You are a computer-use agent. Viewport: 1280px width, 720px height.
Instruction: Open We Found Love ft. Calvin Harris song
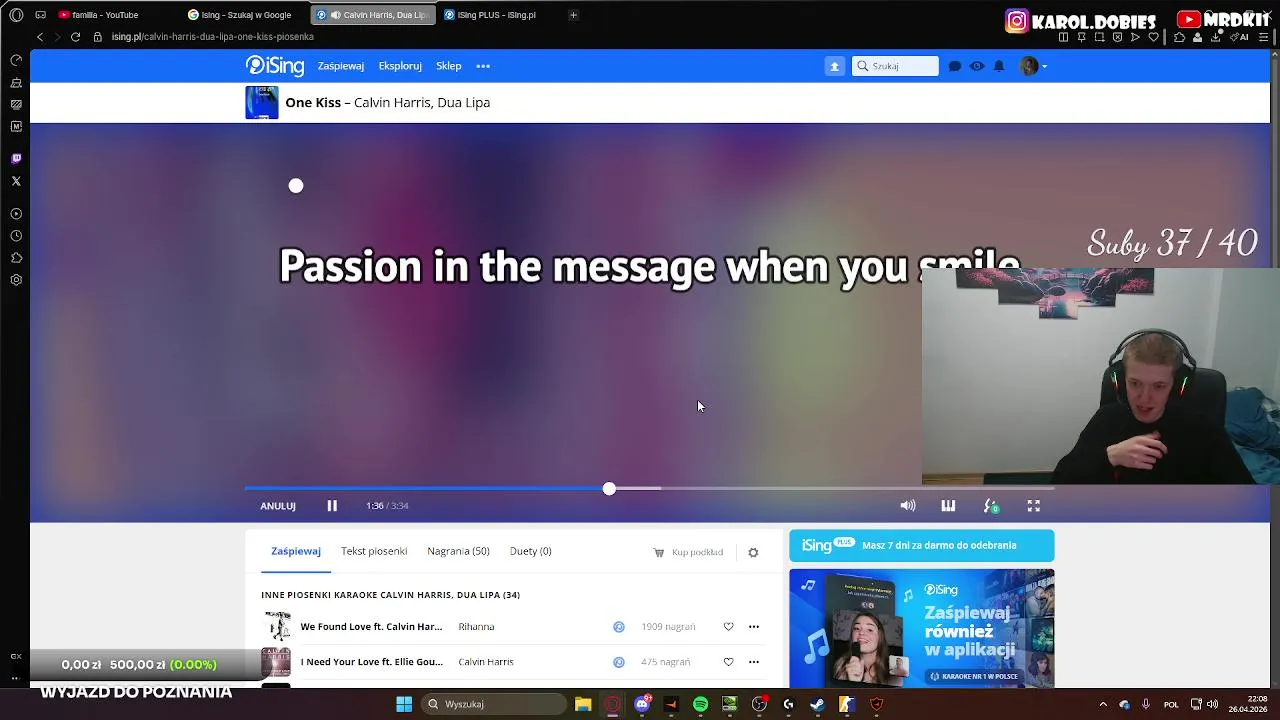click(x=371, y=627)
